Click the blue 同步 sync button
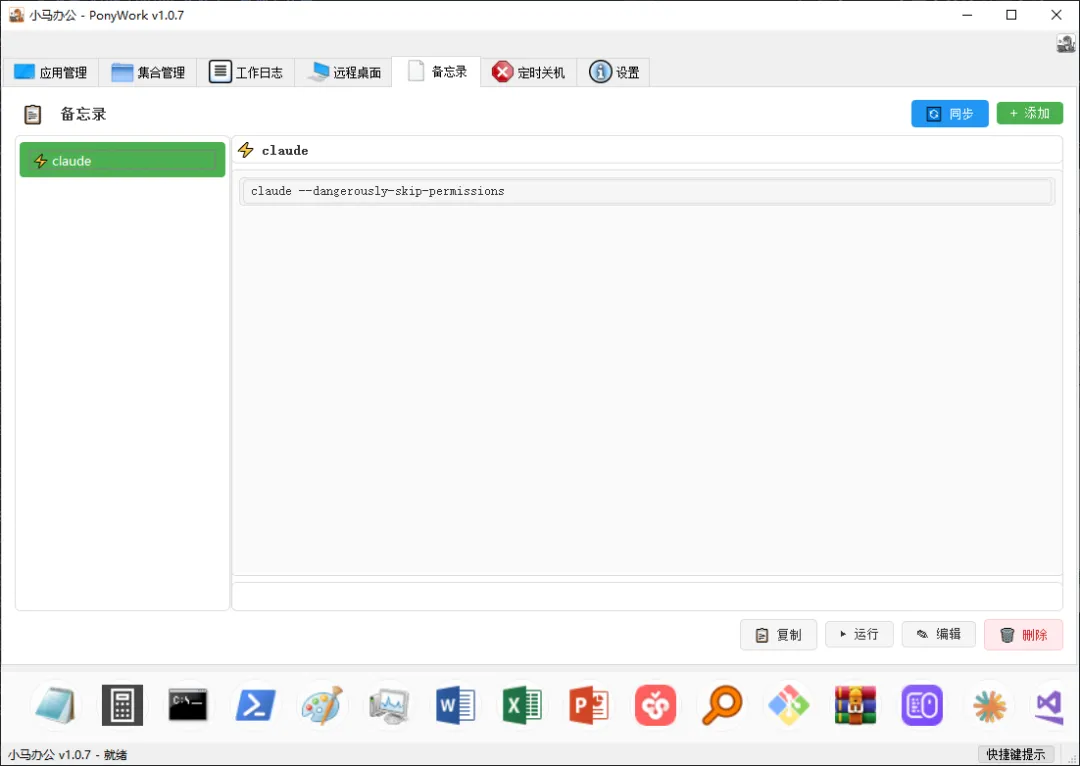The image size is (1080, 766). click(x=950, y=114)
